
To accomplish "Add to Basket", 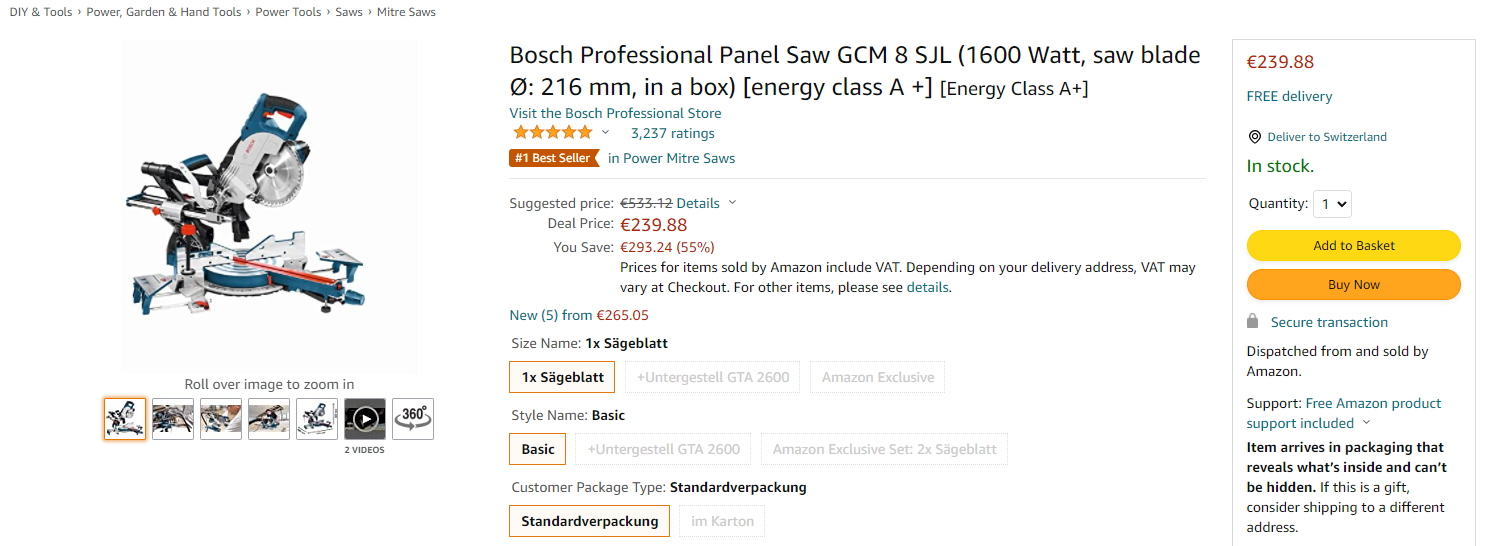I will pos(1353,246).
